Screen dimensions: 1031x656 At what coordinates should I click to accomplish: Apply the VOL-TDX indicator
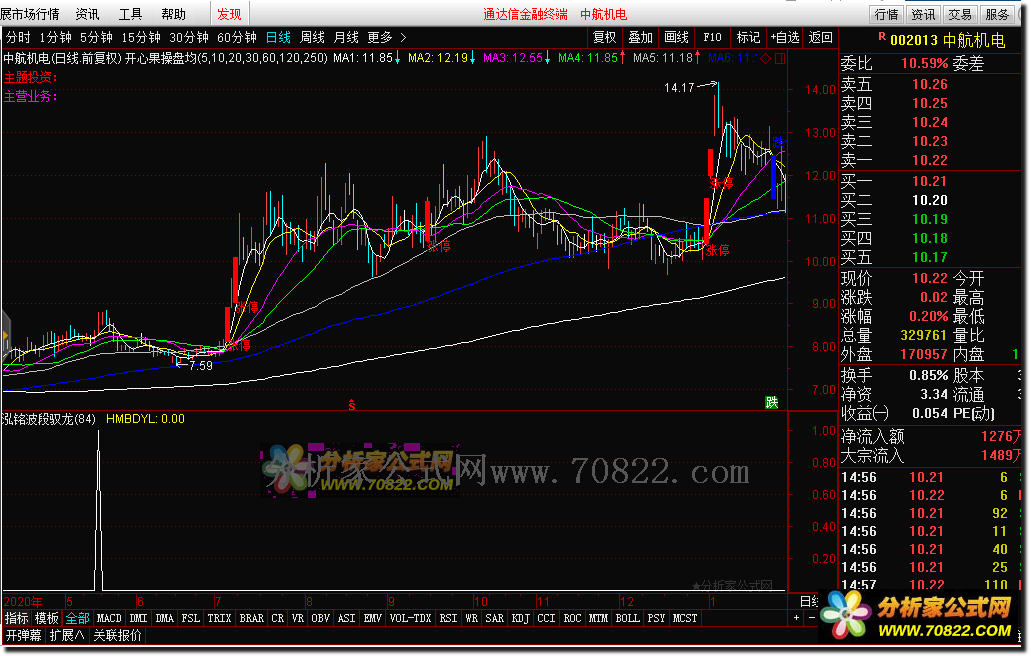click(410, 618)
